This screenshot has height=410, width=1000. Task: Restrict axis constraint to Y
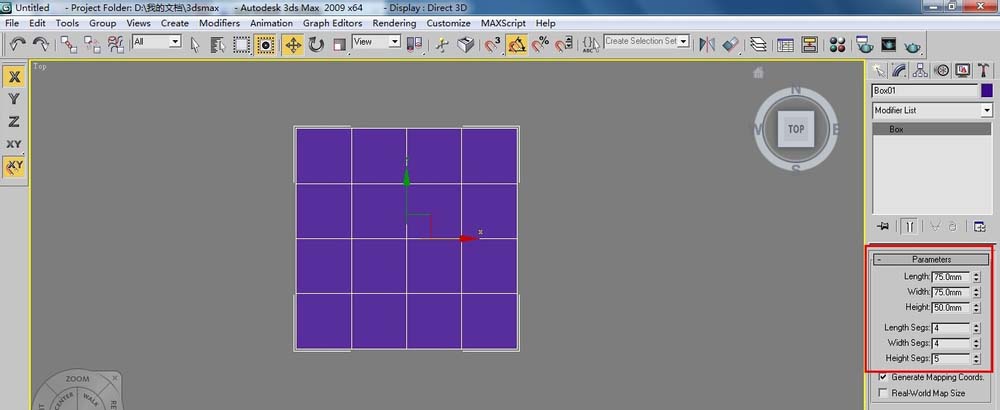point(14,99)
